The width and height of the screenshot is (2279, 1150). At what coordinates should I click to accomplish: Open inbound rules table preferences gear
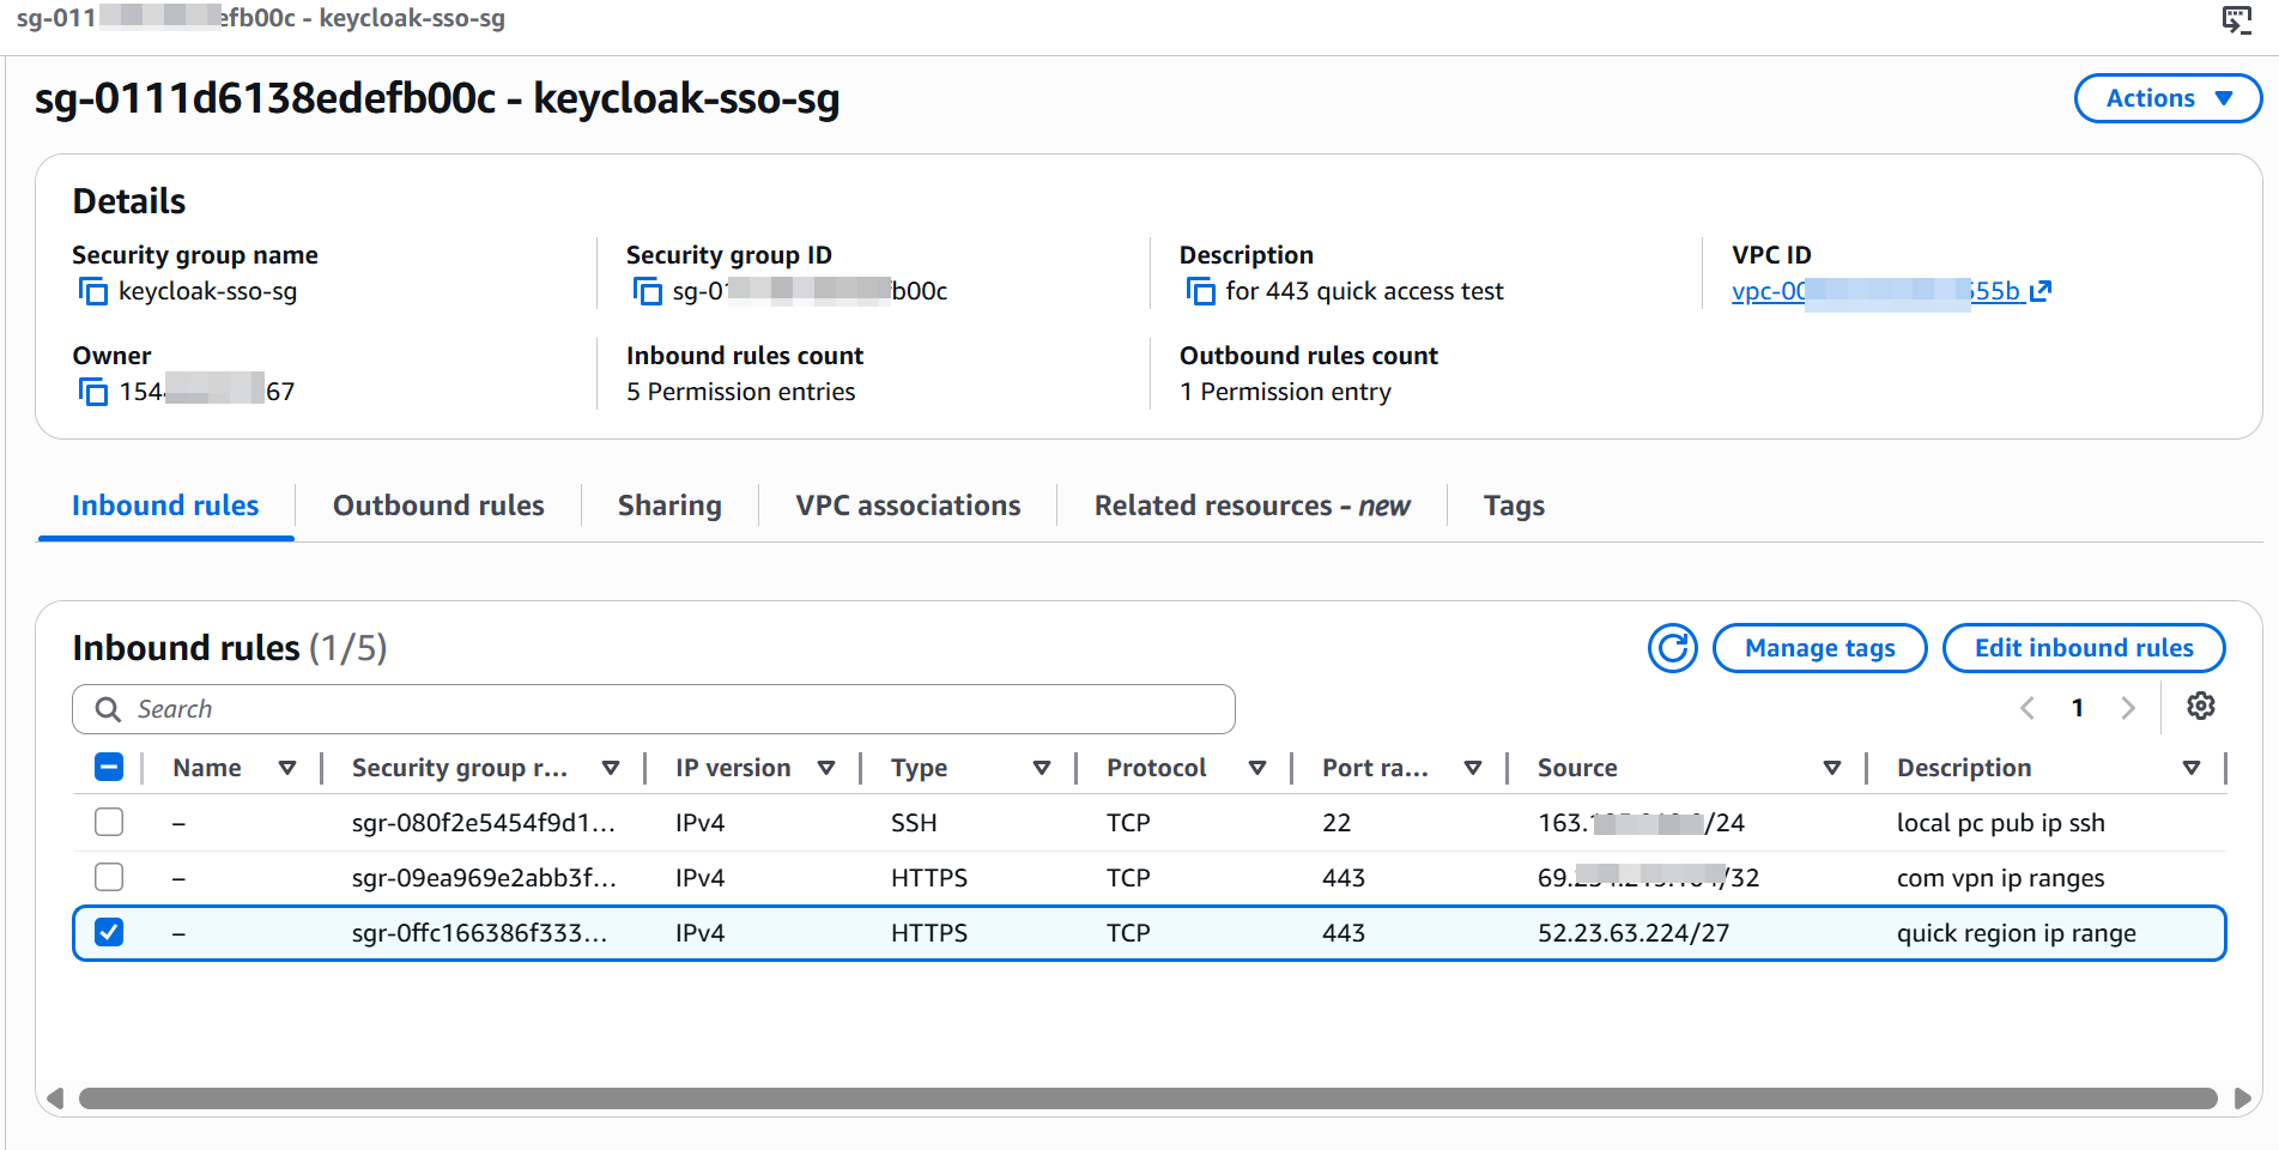[x=2200, y=707]
